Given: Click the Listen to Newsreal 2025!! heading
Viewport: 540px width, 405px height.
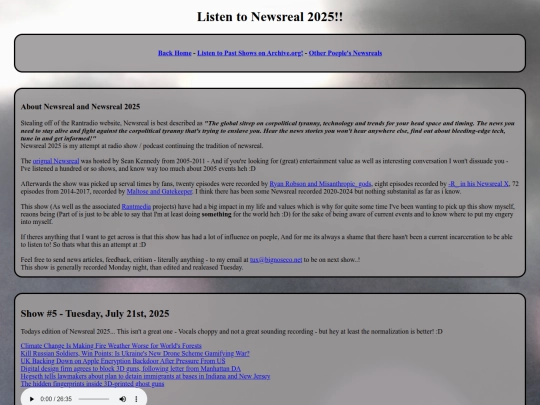Looking at the screenshot, I should pos(270,17).
